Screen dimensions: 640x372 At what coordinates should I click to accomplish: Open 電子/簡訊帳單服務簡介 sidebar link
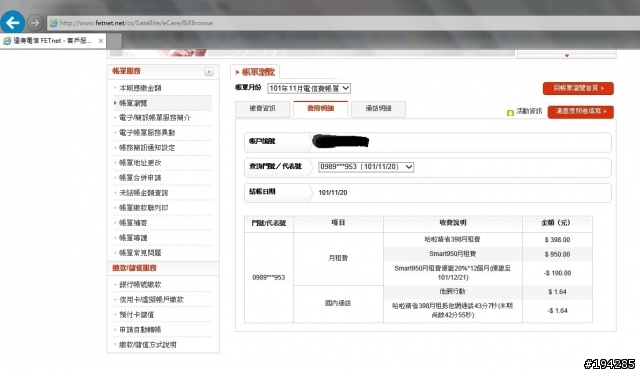pos(155,118)
